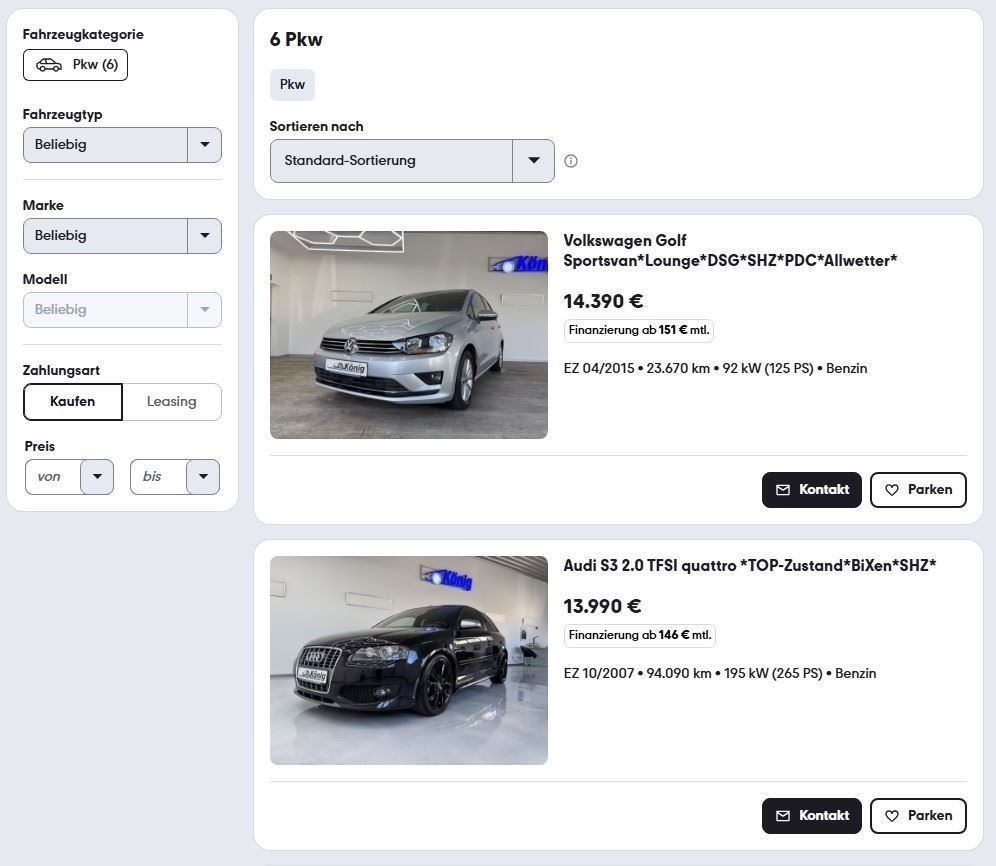This screenshot has width=996, height=866.
Task: View the black Audi S3 photo
Action: pyautogui.click(x=409, y=660)
